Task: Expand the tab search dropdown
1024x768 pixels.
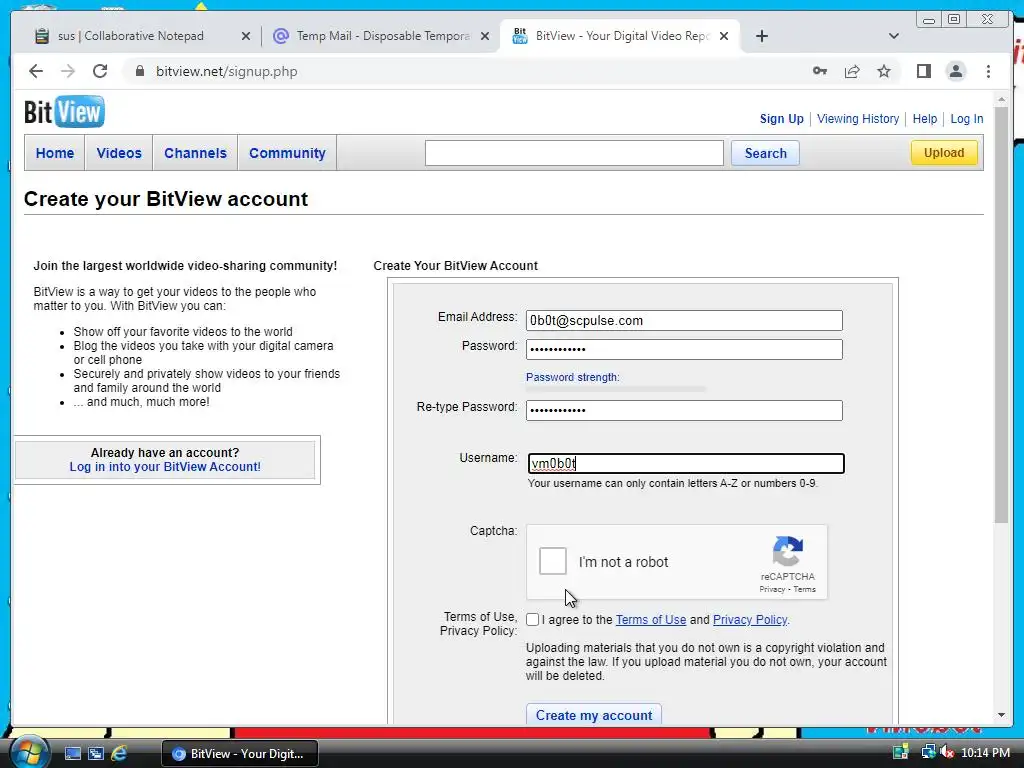Action: pyautogui.click(x=893, y=36)
